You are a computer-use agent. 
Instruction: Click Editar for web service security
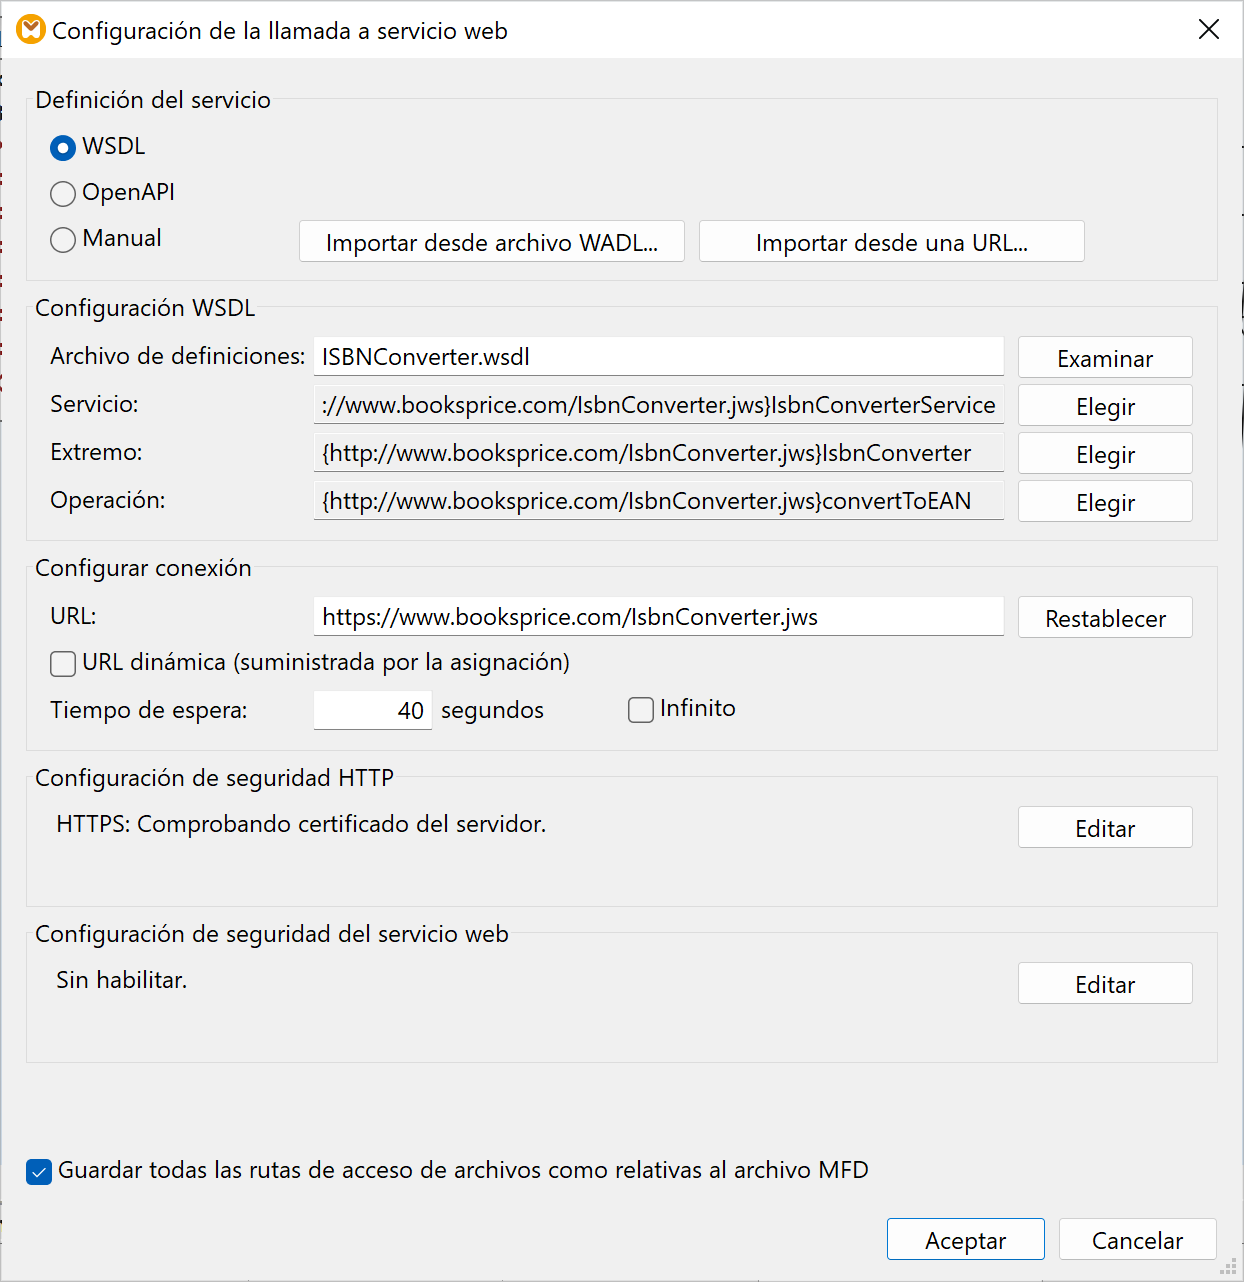(1104, 984)
